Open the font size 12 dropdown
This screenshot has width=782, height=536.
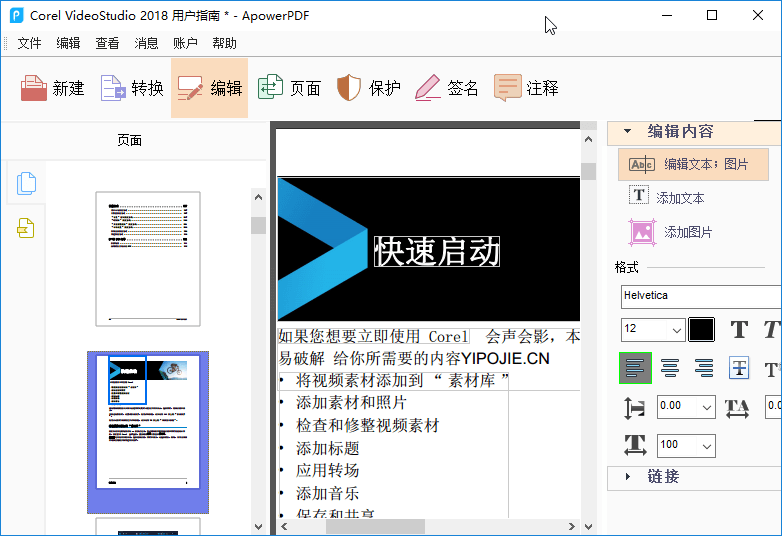(x=653, y=329)
